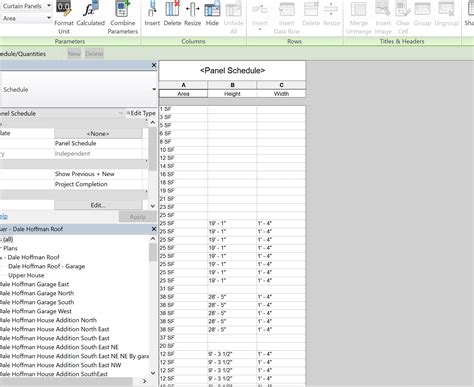Add a Calculated parameter
Screen dimensions: 474x387
point(91,14)
